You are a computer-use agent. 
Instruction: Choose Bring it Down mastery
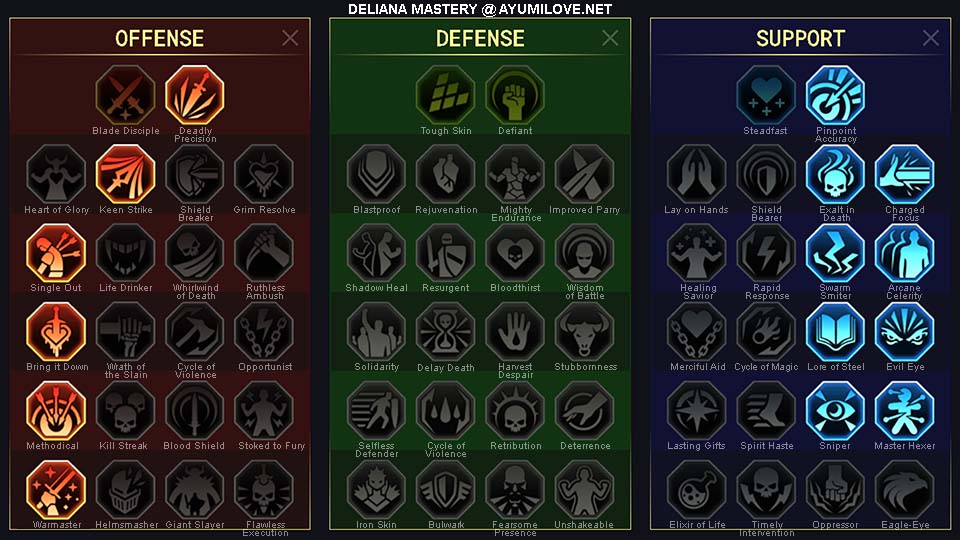click(x=56, y=332)
